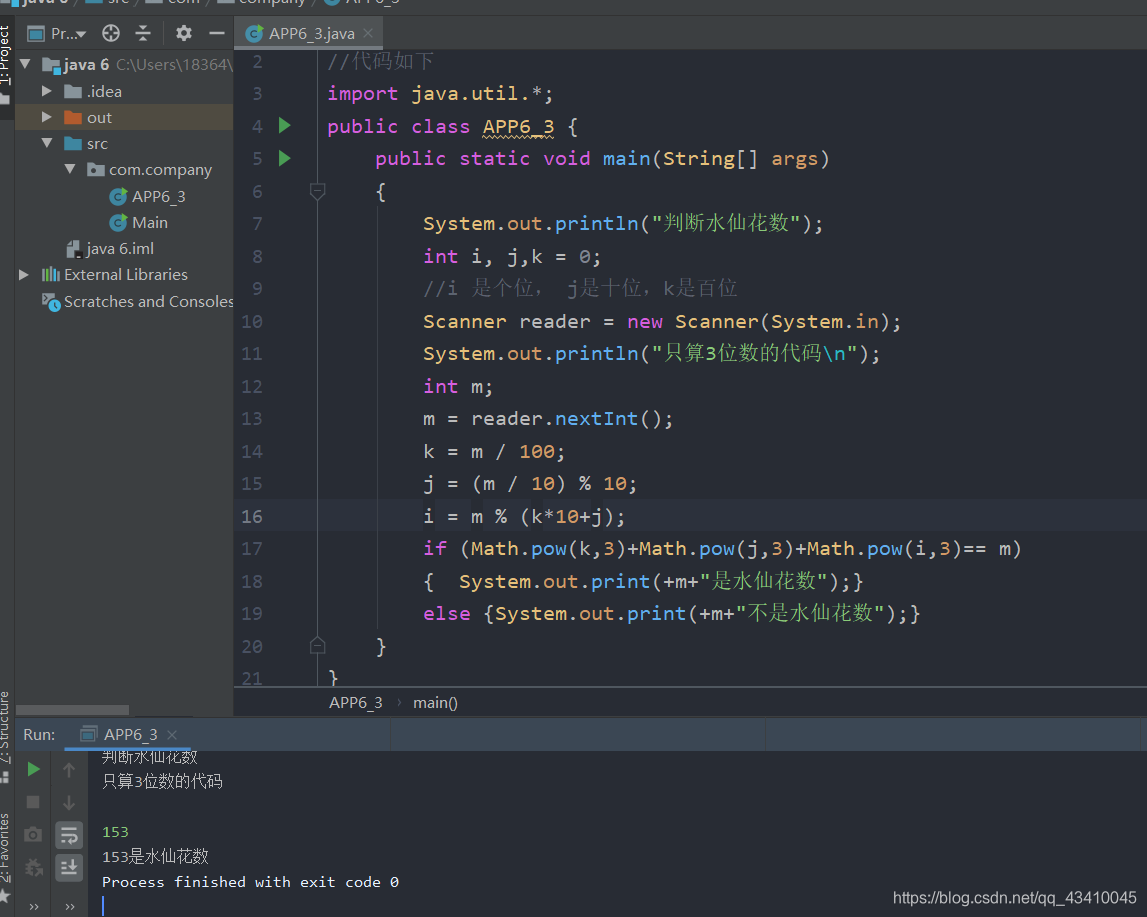Click the import java.util statement
The image size is (1147, 917).
pyautogui.click(x=440, y=94)
